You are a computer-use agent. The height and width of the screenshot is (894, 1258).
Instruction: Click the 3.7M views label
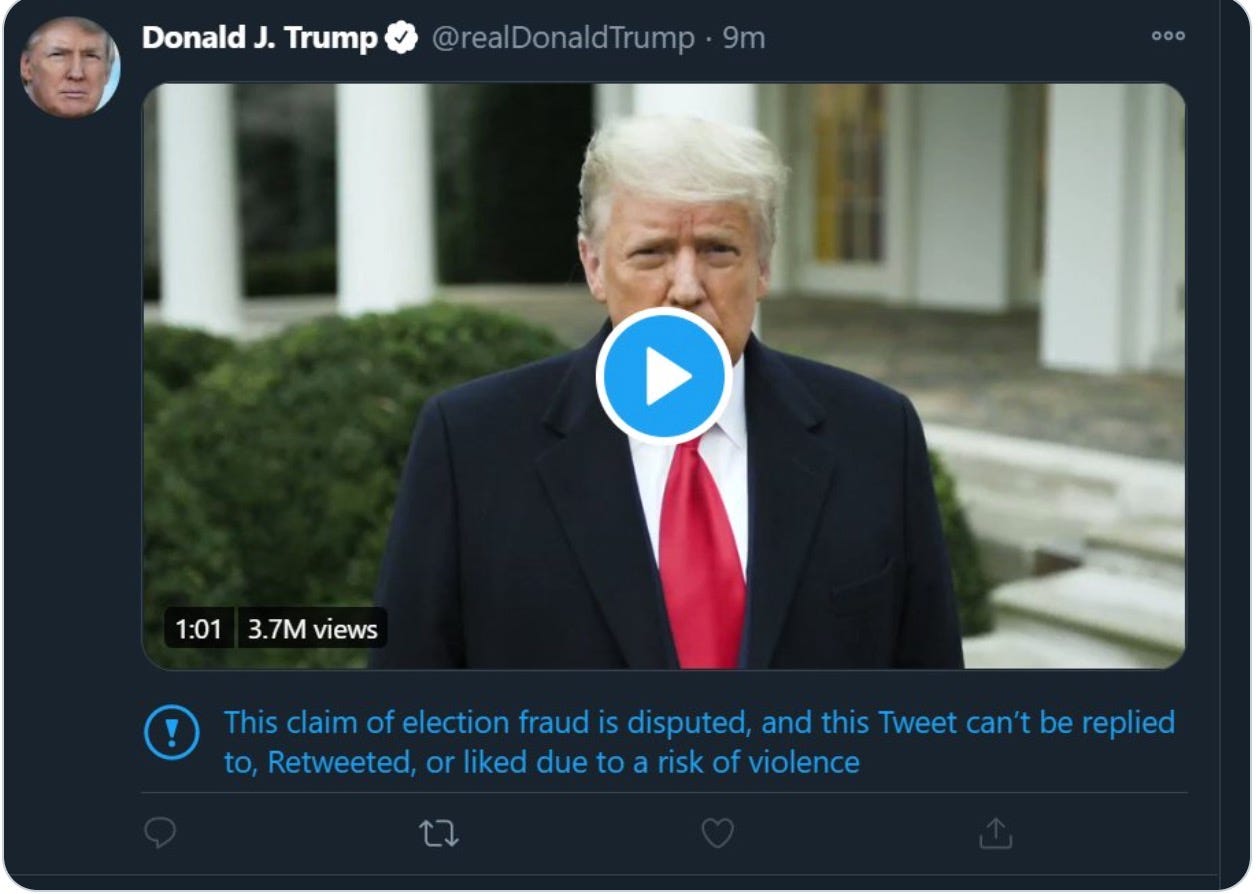312,629
